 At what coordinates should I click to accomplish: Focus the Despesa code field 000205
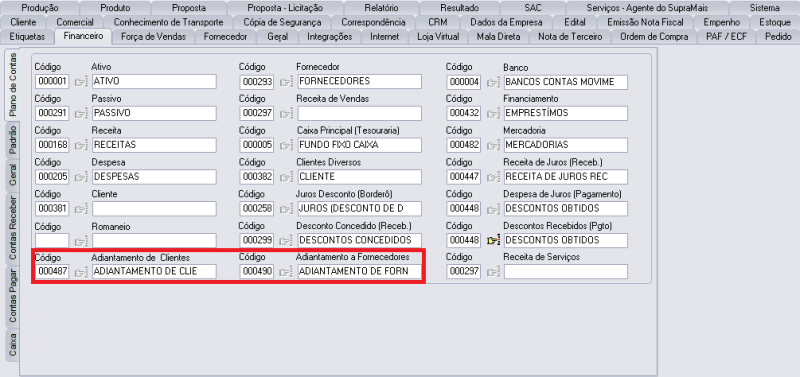click(52, 177)
